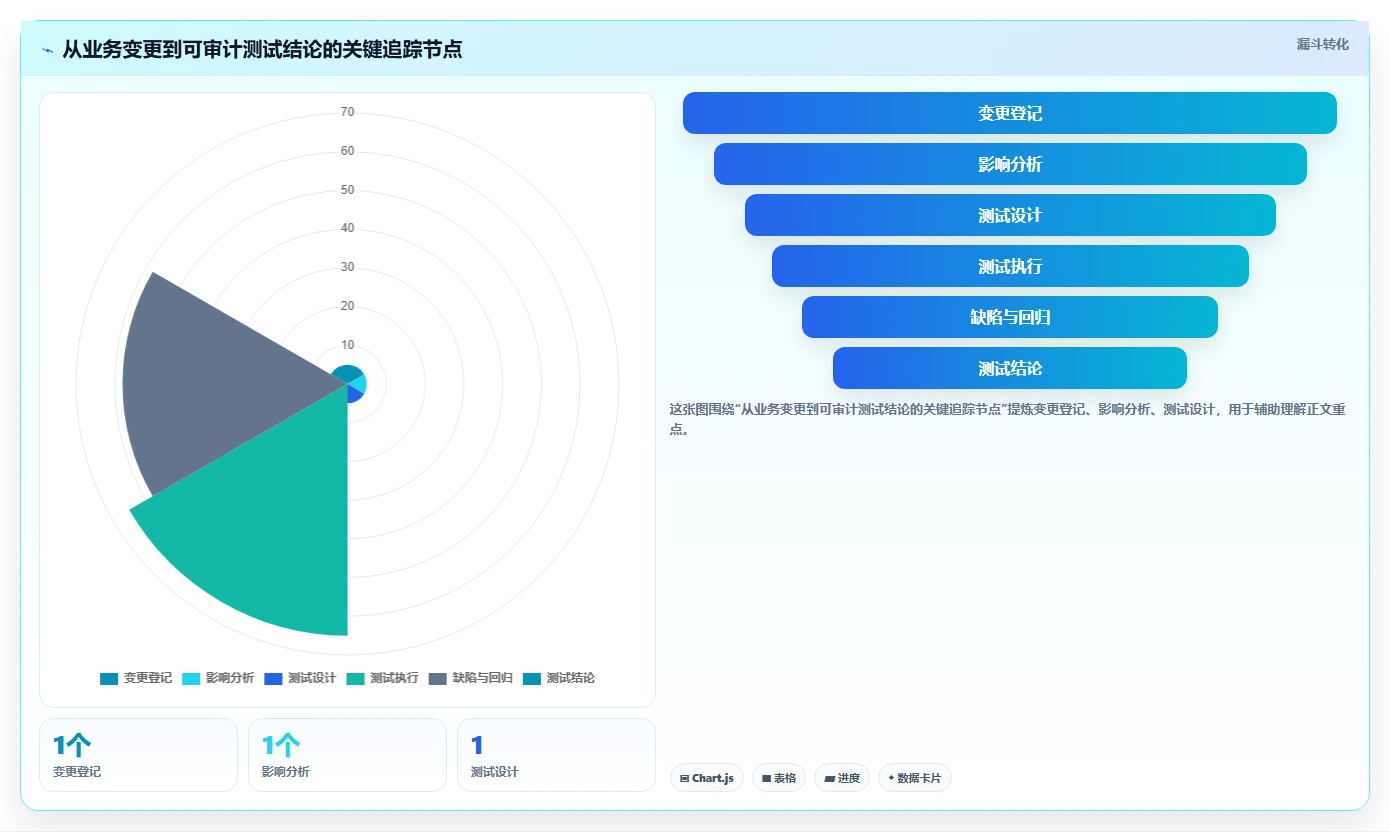Click the axis tick label 60
This screenshot has height=832, width=1390.
click(x=347, y=151)
